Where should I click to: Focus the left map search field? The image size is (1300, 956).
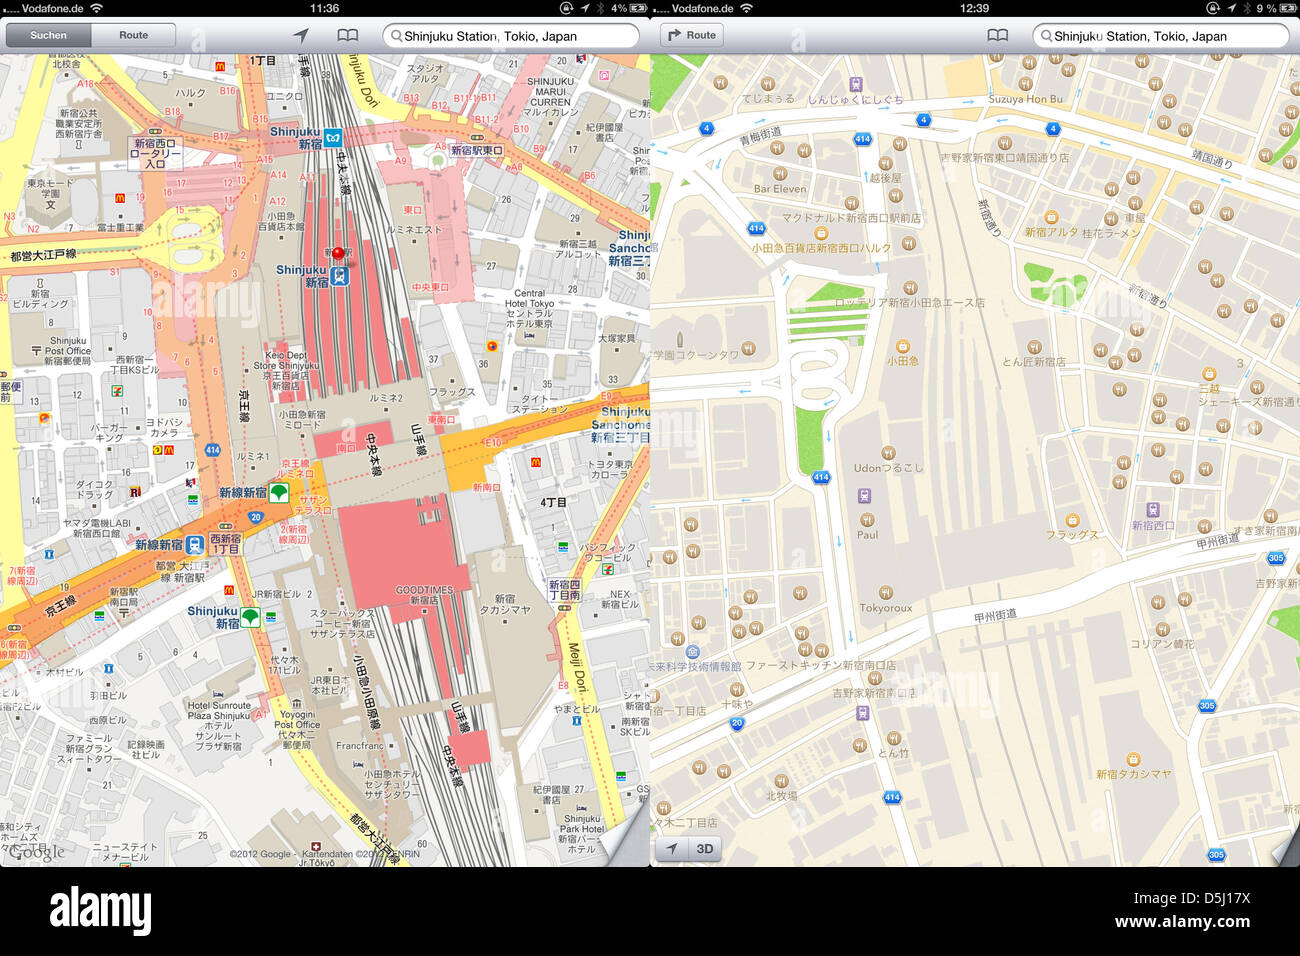coord(511,36)
